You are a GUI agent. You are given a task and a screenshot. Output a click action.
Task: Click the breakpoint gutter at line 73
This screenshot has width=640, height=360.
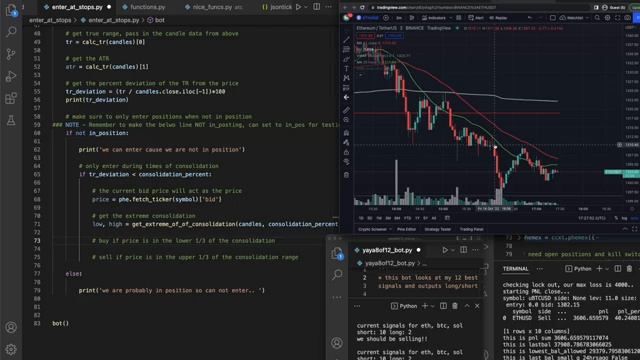[x=27, y=241]
